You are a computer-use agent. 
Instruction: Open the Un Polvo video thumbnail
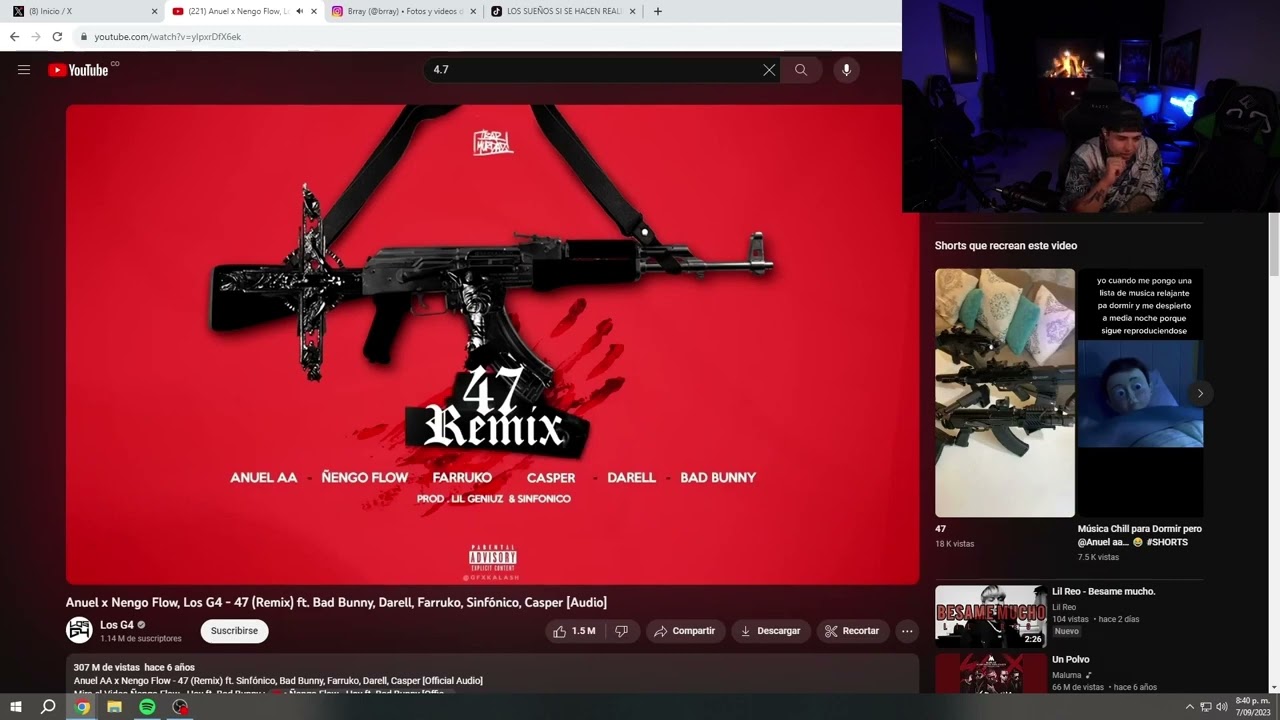pos(991,673)
